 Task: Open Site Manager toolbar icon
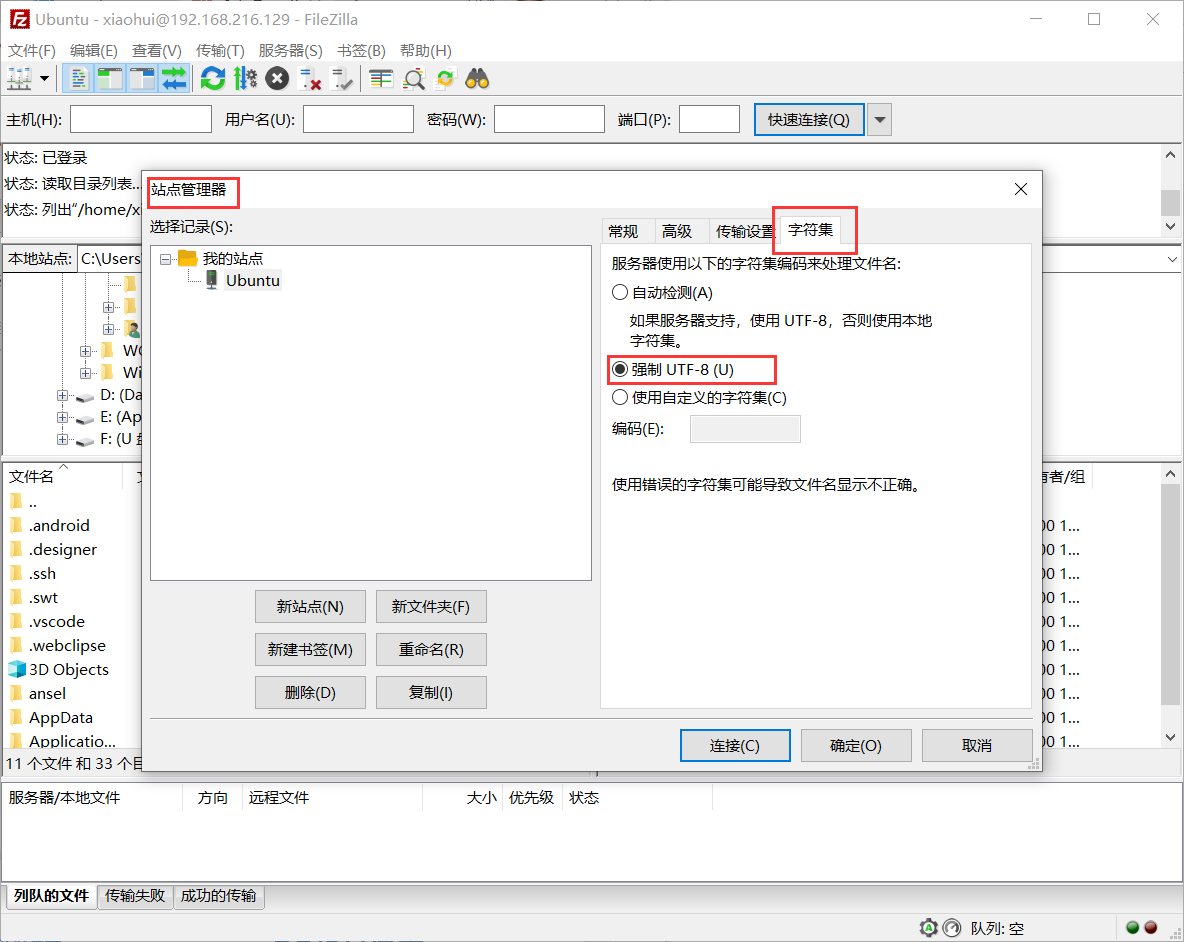click(x=19, y=78)
